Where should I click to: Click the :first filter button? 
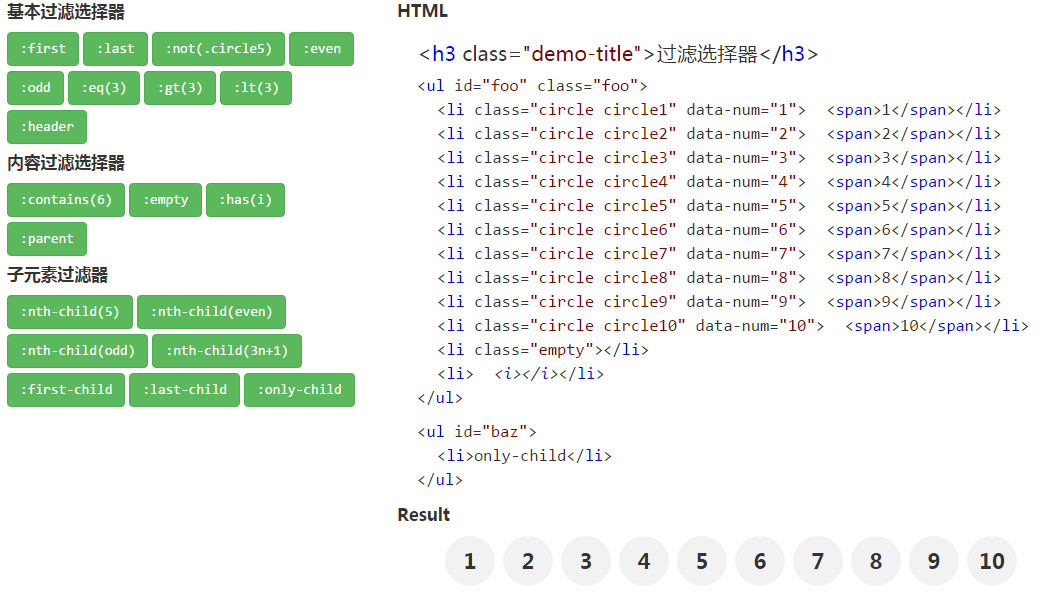click(x=43, y=49)
